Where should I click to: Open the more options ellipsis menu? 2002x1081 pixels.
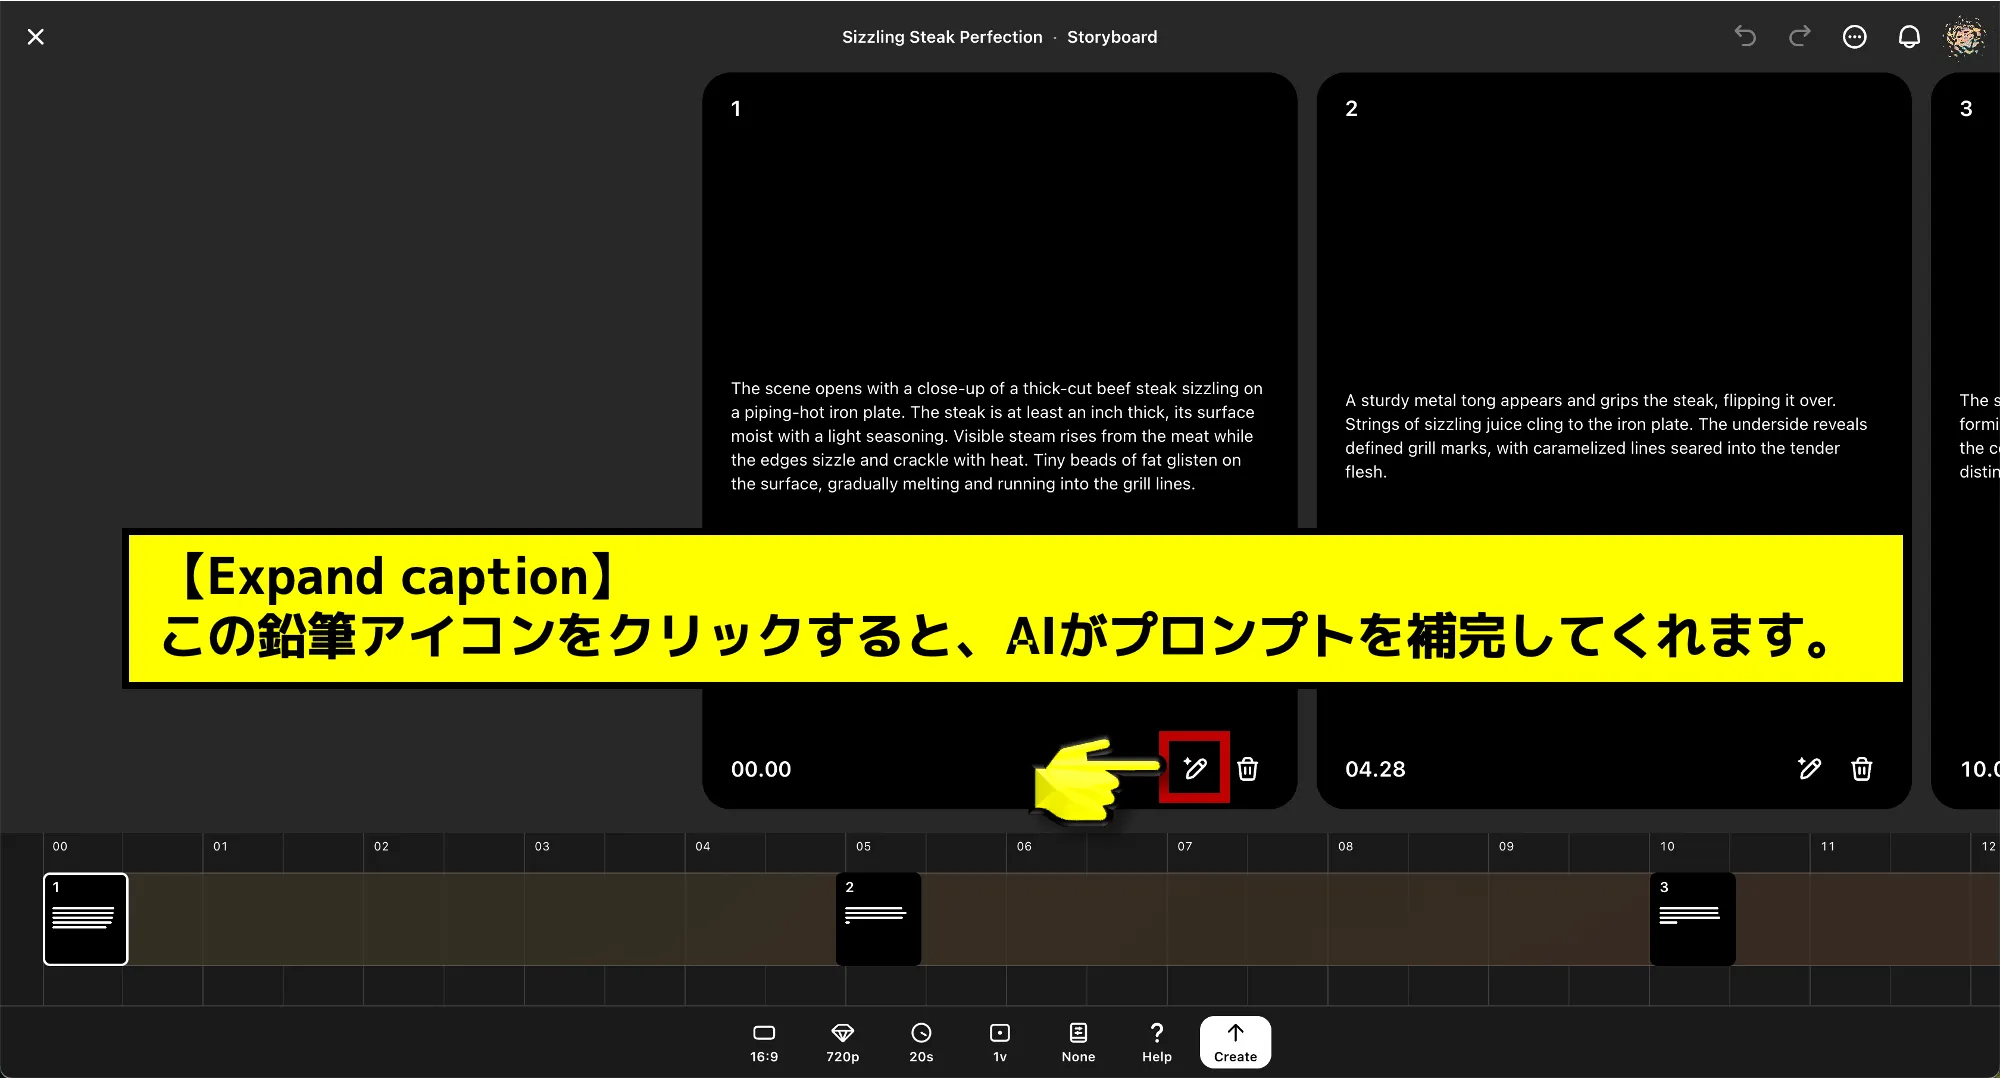(x=1855, y=37)
